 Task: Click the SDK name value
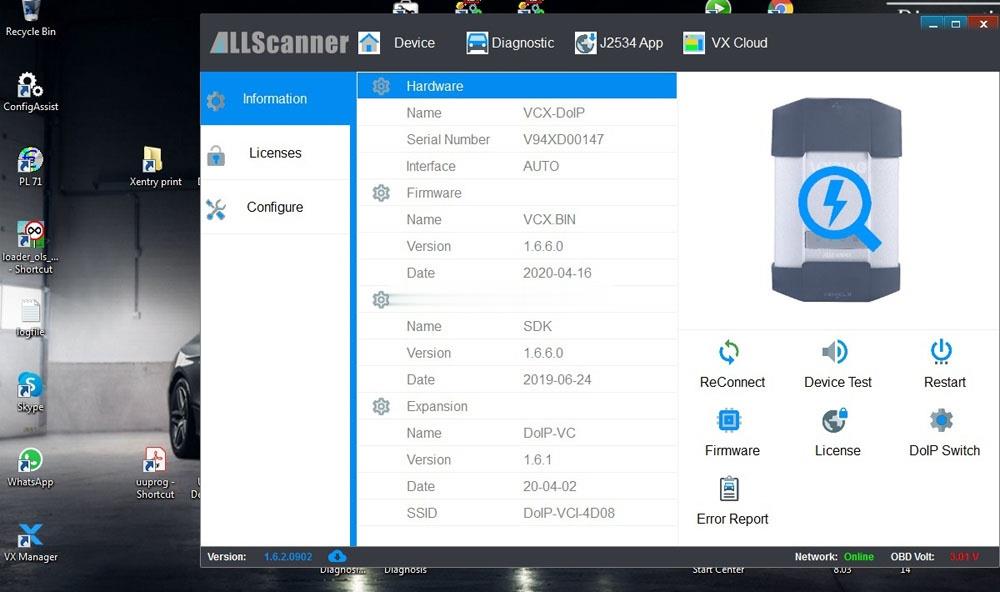(538, 327)
